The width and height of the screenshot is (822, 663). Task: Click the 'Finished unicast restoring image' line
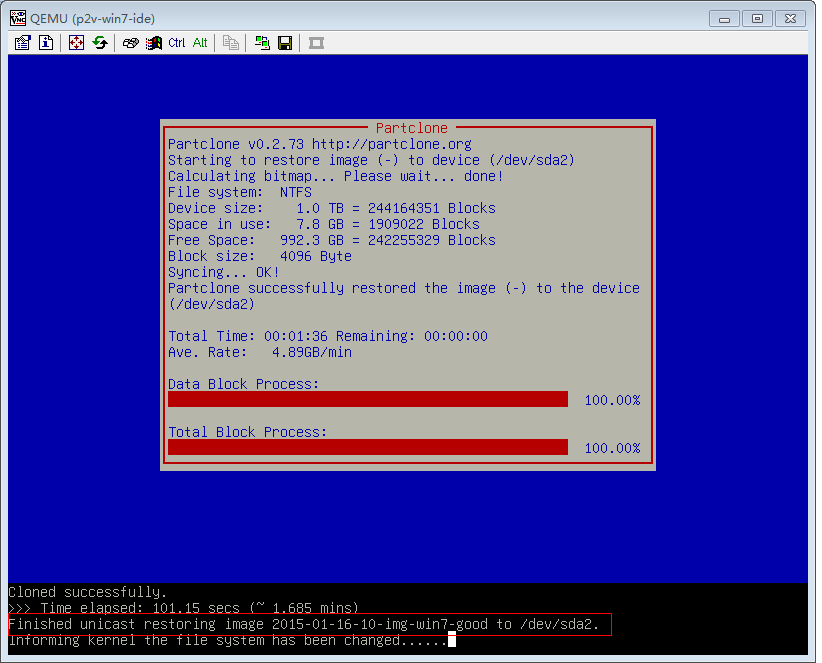pos(304,624)
